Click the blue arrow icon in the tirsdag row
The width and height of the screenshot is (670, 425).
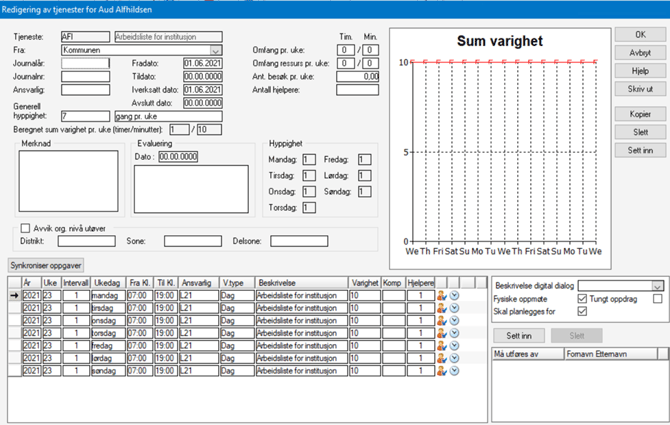tap(453, 308)
